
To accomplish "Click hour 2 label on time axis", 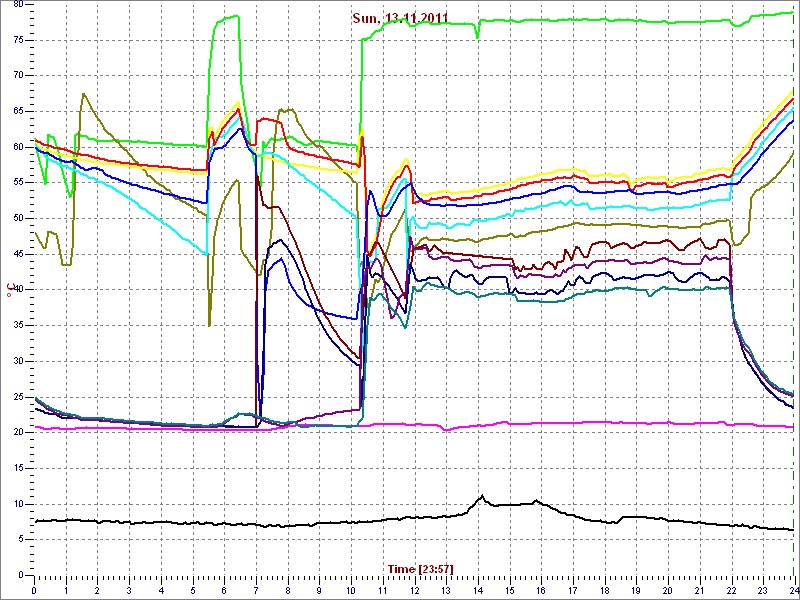I will (x=97, y=590).
